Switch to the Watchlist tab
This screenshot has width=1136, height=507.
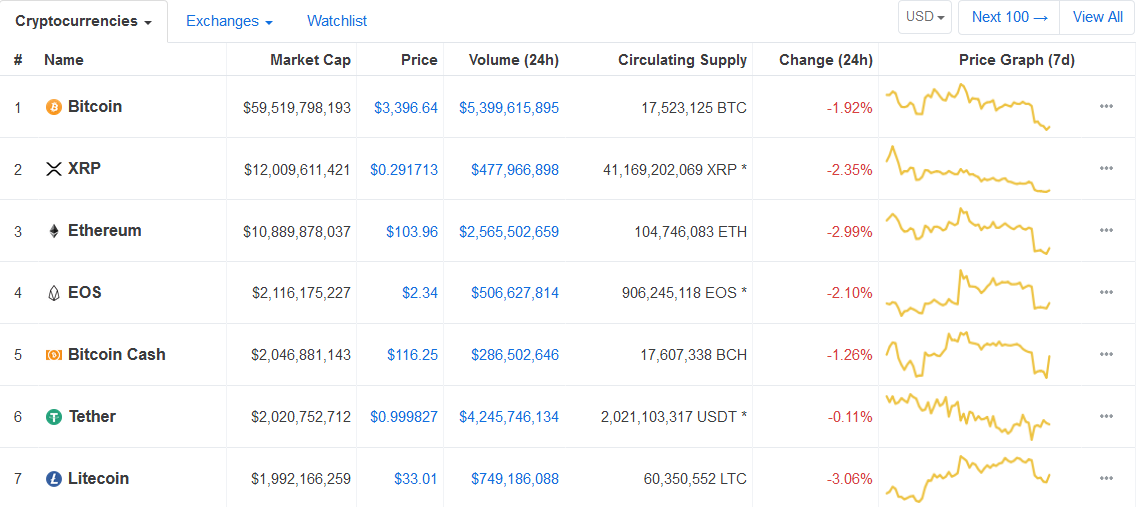[337, 21]
